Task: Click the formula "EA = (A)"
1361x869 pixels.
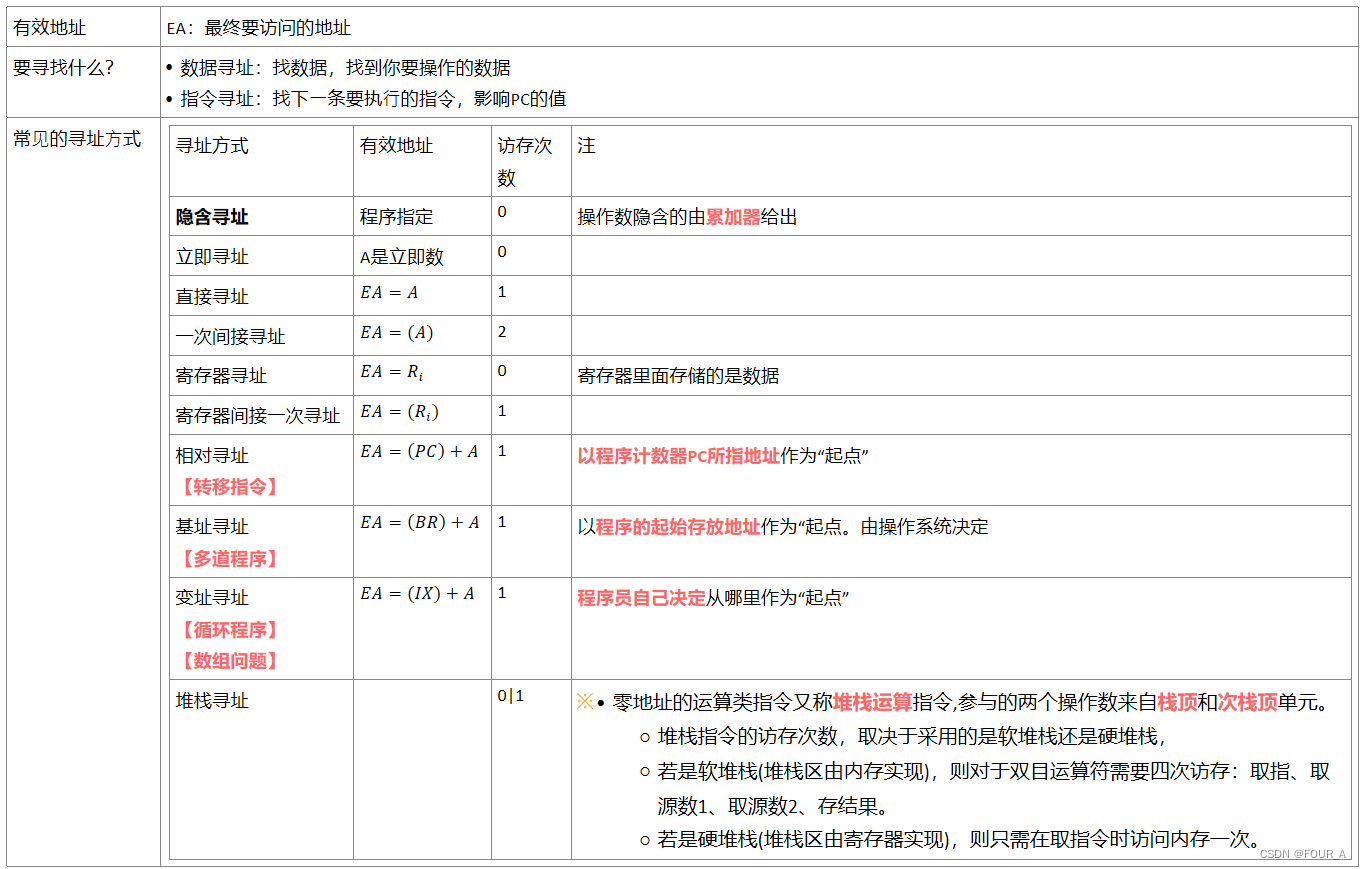Action: (x=397, y=333)
